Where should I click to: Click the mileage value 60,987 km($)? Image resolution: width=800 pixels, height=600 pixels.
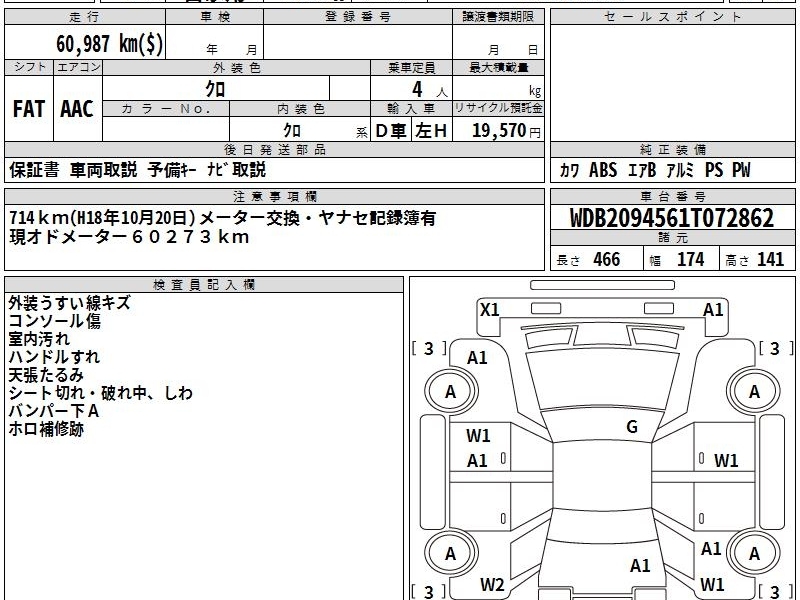tap(109, 43)
